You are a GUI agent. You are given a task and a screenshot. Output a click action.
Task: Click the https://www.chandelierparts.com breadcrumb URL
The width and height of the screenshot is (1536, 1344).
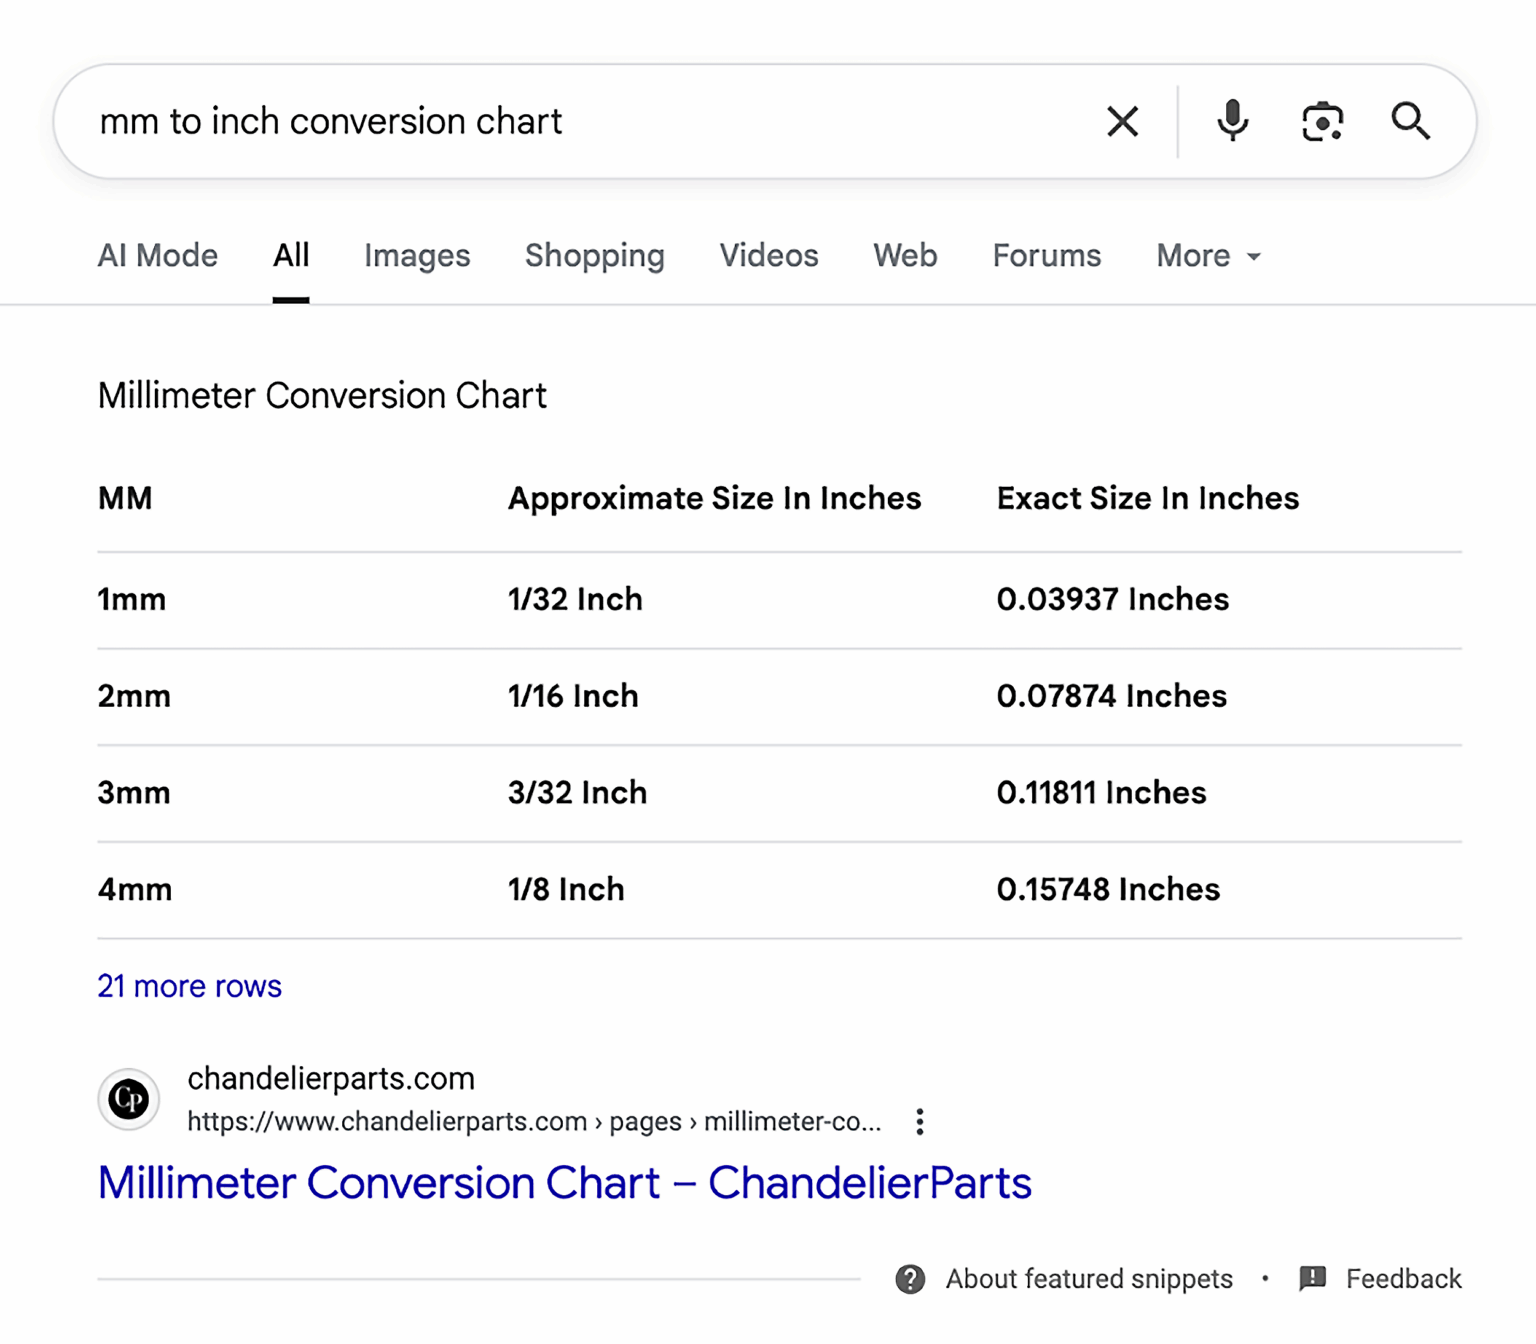(534, 1122)
